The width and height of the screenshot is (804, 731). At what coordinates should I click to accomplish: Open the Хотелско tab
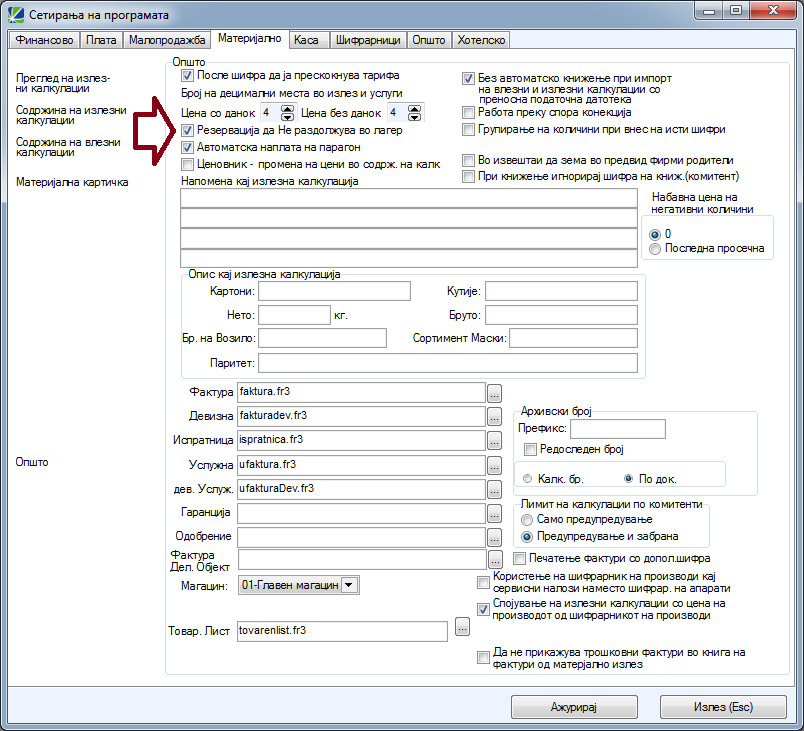point(481,40)
